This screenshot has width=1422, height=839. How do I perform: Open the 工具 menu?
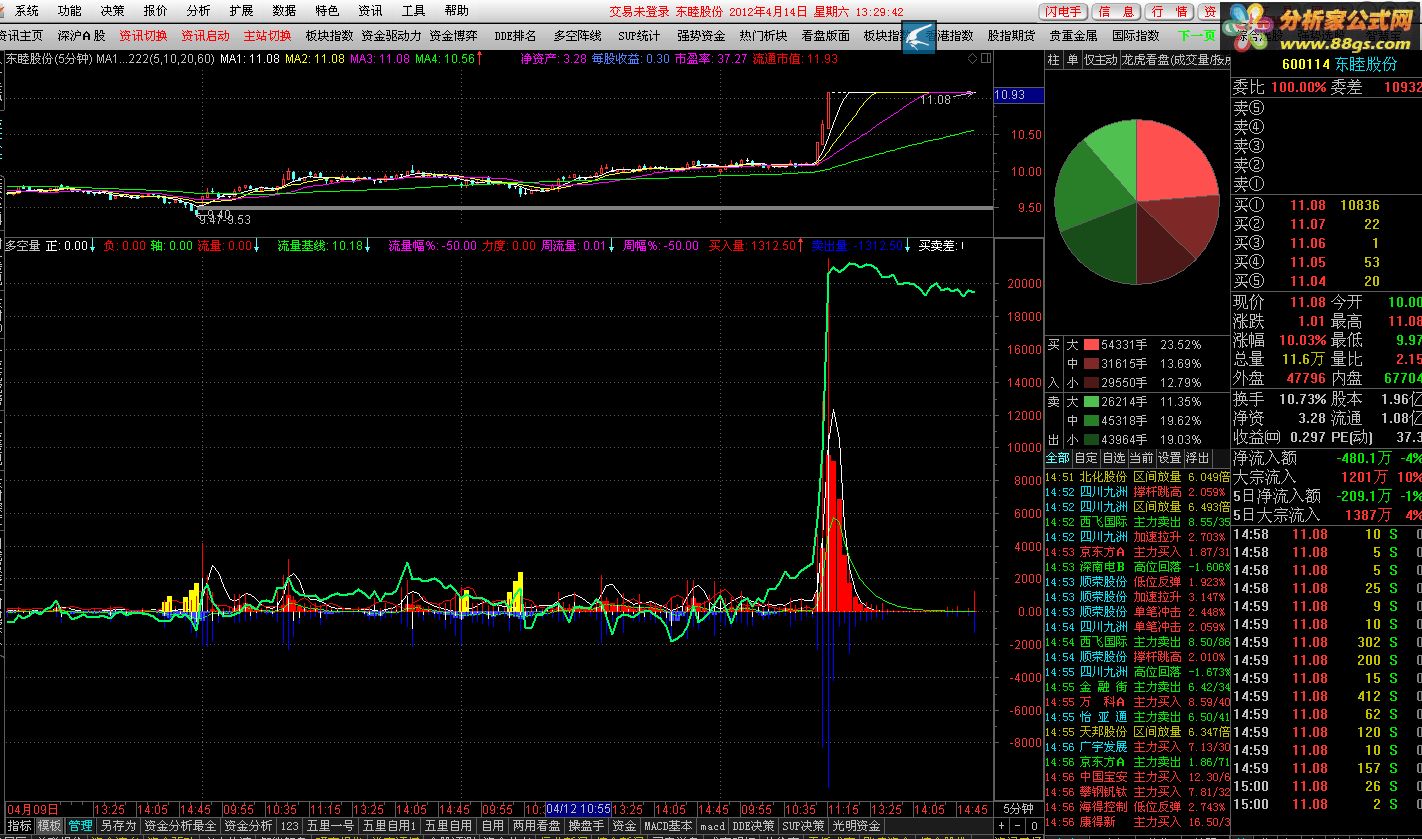pos(413,11)
